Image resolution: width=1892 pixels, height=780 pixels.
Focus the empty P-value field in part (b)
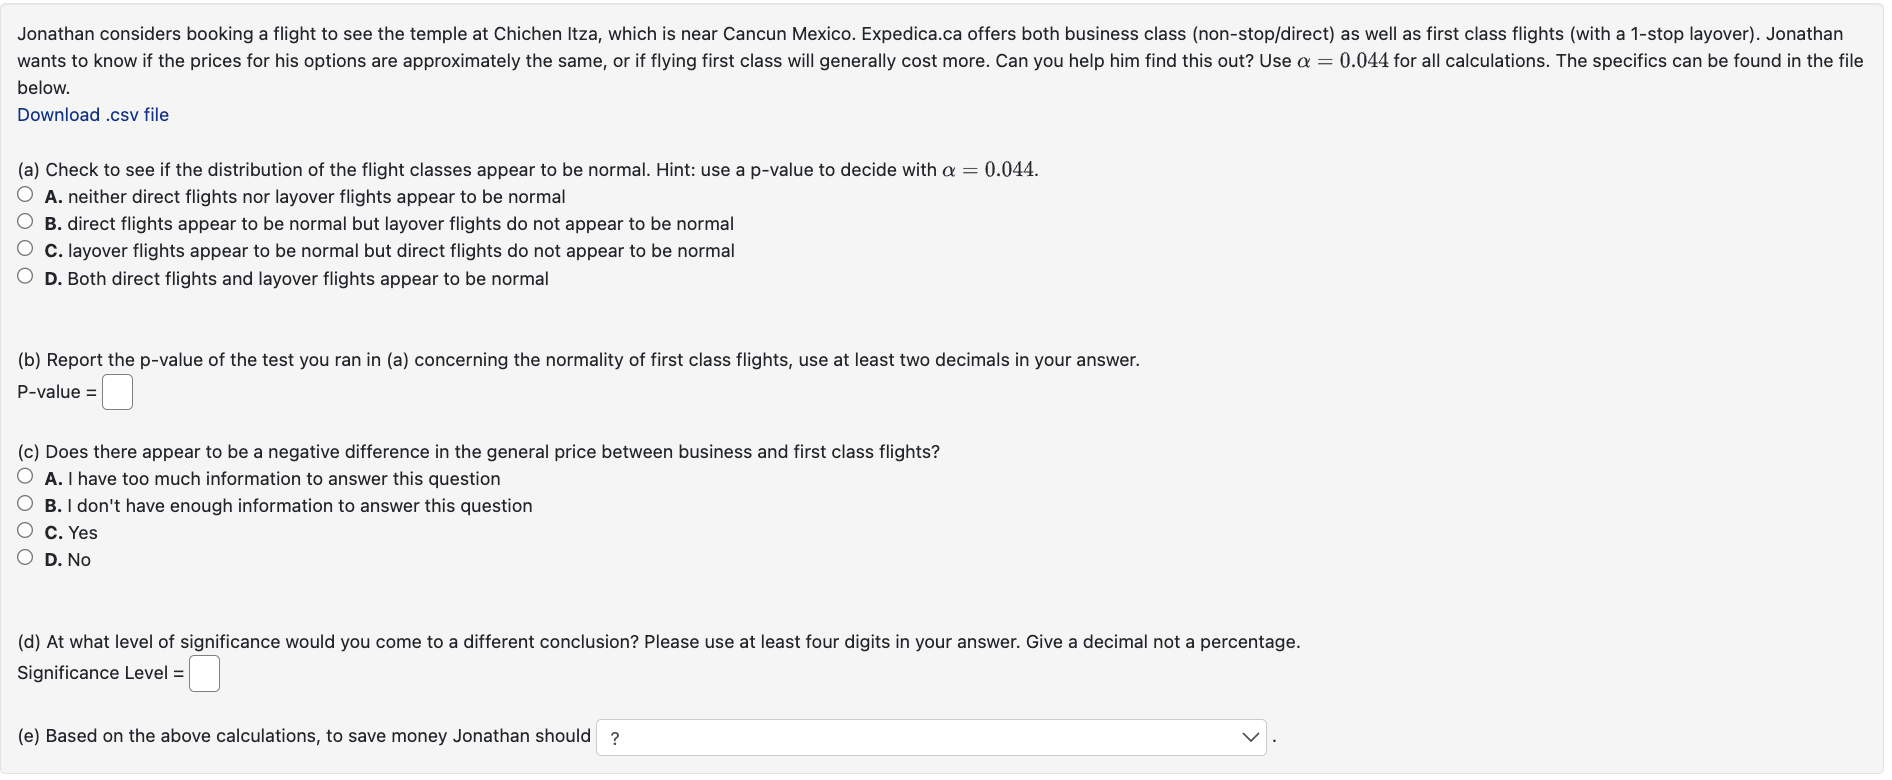117,392
